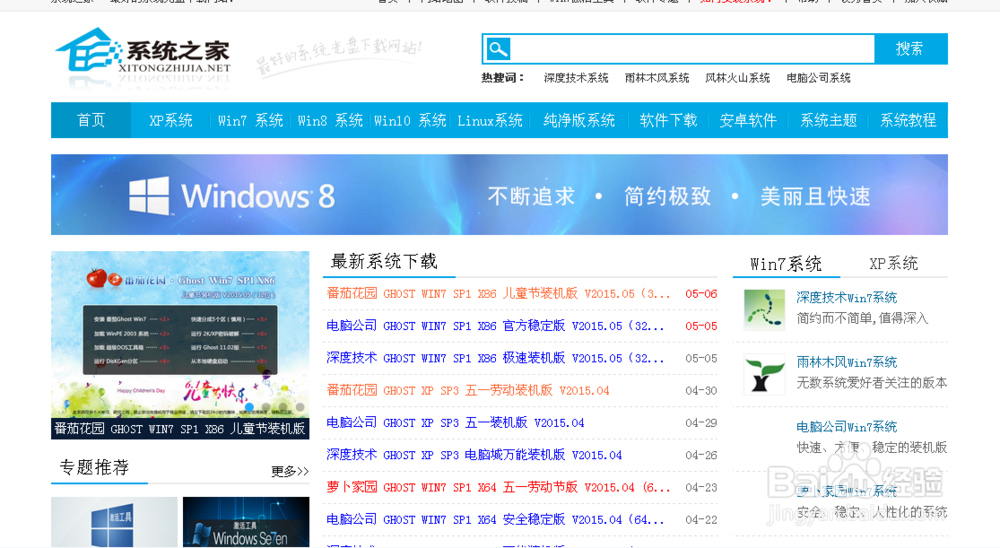Open 萝卜家园 GHOST WIN7 SP1 X64 五一劳动节版 link
1000x548 pixels.
tap(498, 487)
